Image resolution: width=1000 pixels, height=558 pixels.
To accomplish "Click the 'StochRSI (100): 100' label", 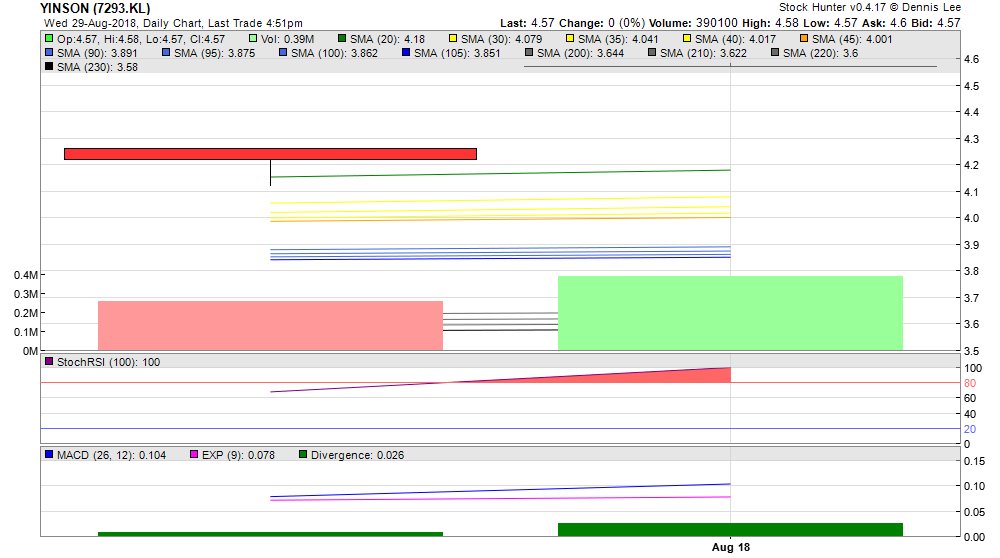I will (108, 362).
